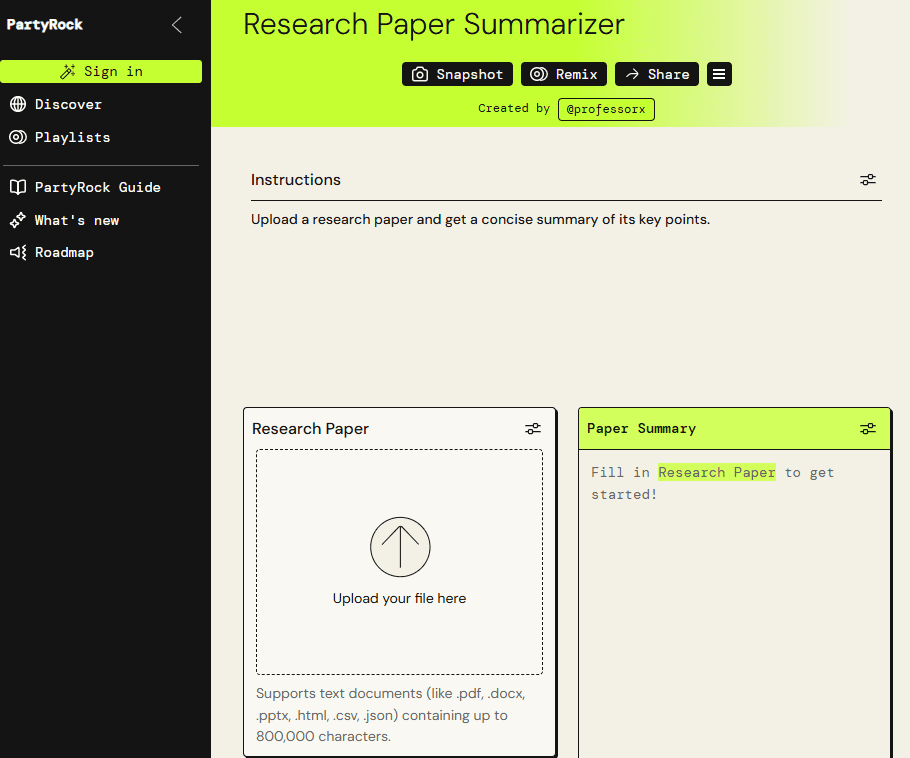
Task: Open settings for the Paper Summary widget
Action: coord(868,428)
